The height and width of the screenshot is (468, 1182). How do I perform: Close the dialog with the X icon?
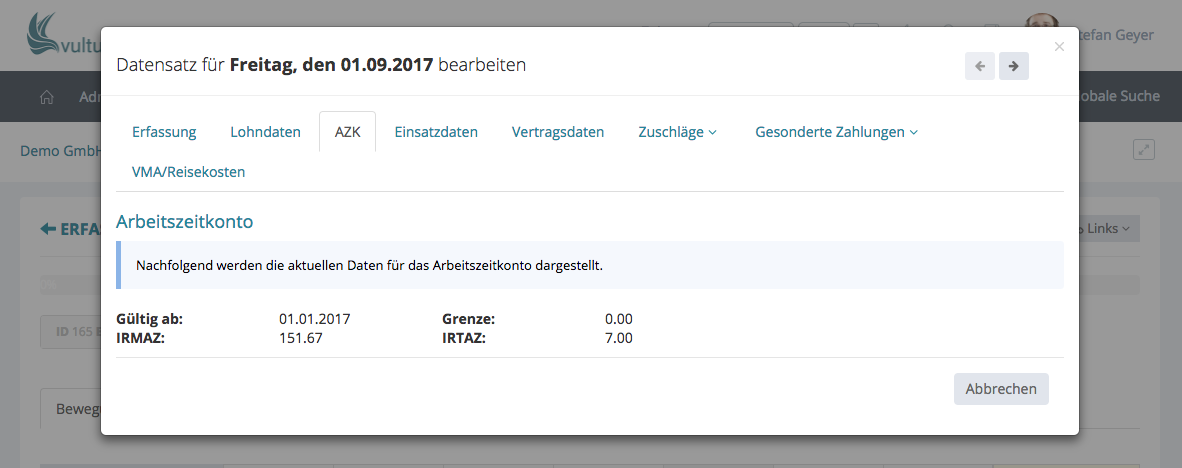point(1059,47)
